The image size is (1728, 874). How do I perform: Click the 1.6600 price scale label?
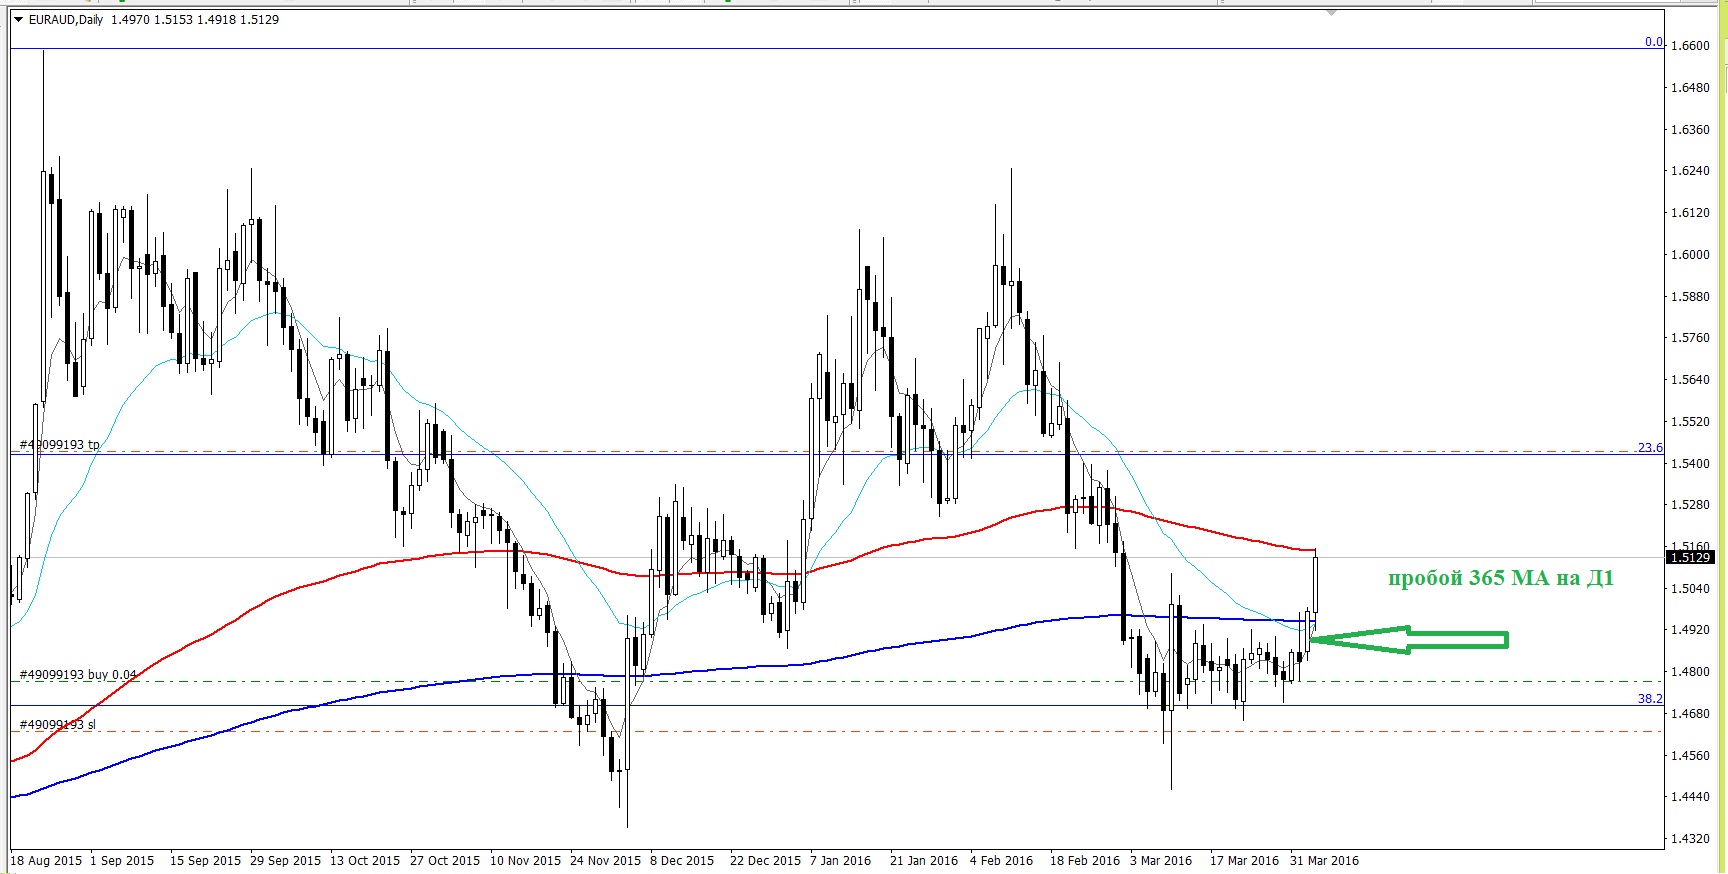pos(1690,46)
